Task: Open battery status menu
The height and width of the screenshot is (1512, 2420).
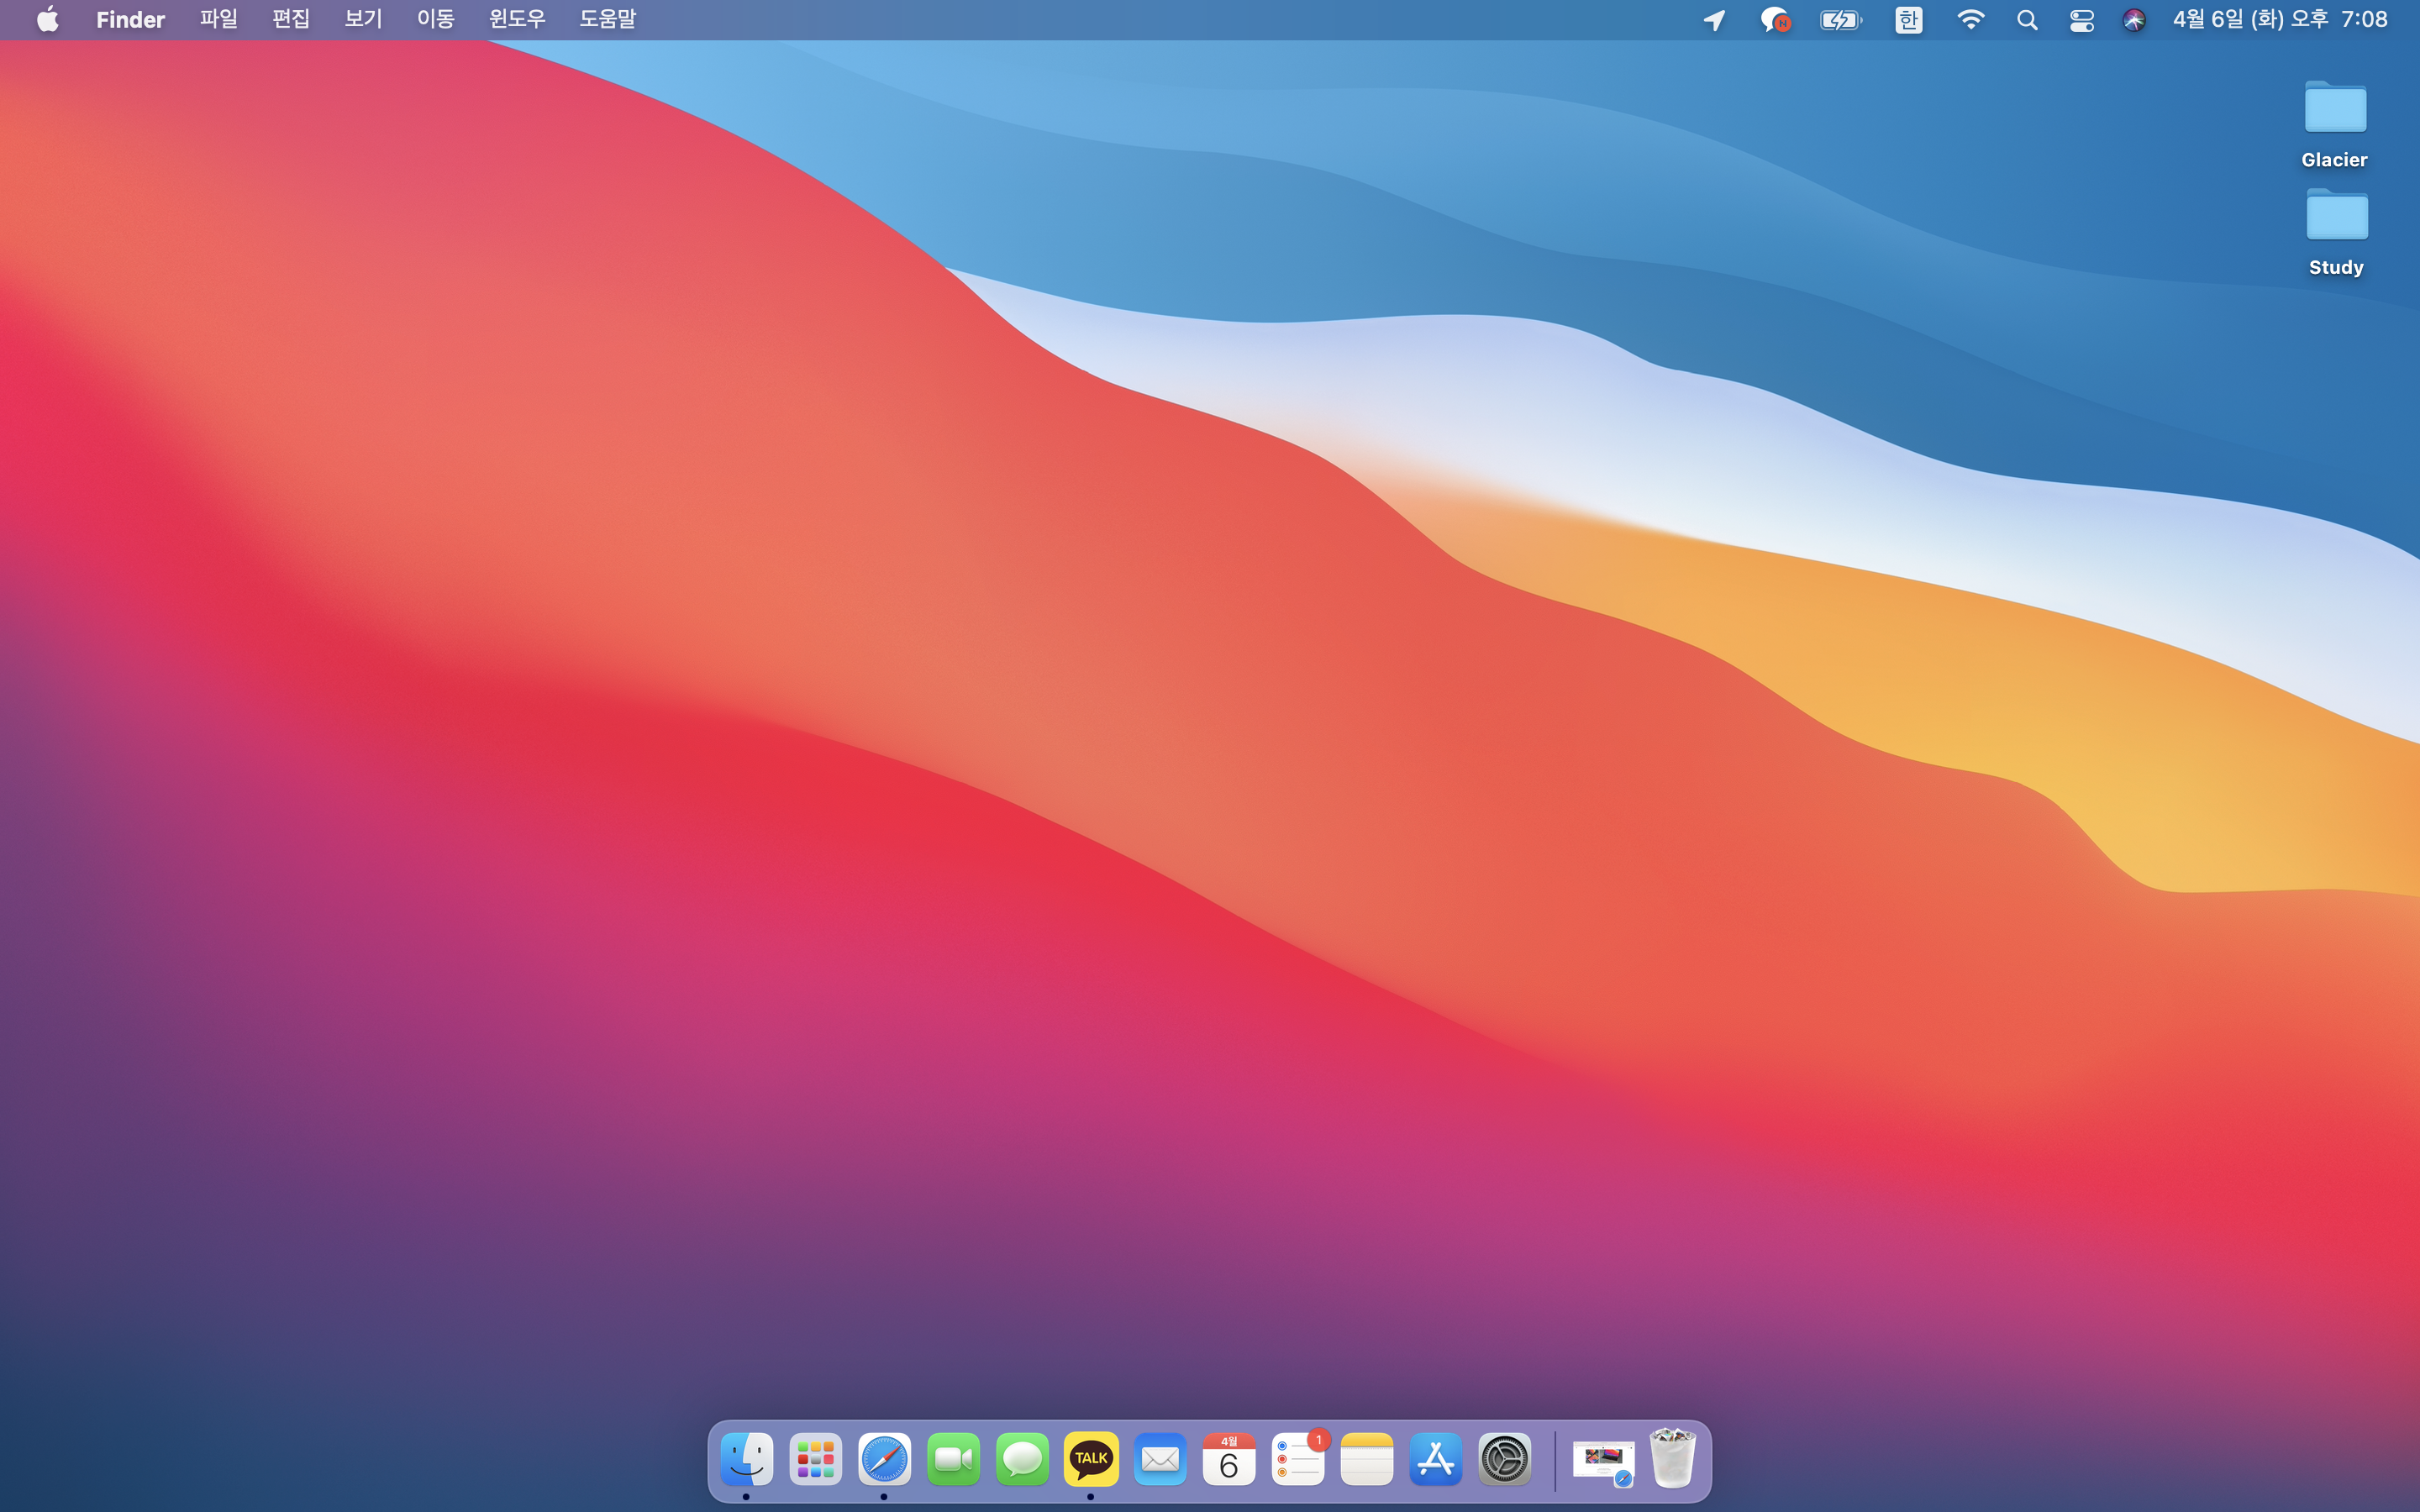Action: tap(1840, 20)
